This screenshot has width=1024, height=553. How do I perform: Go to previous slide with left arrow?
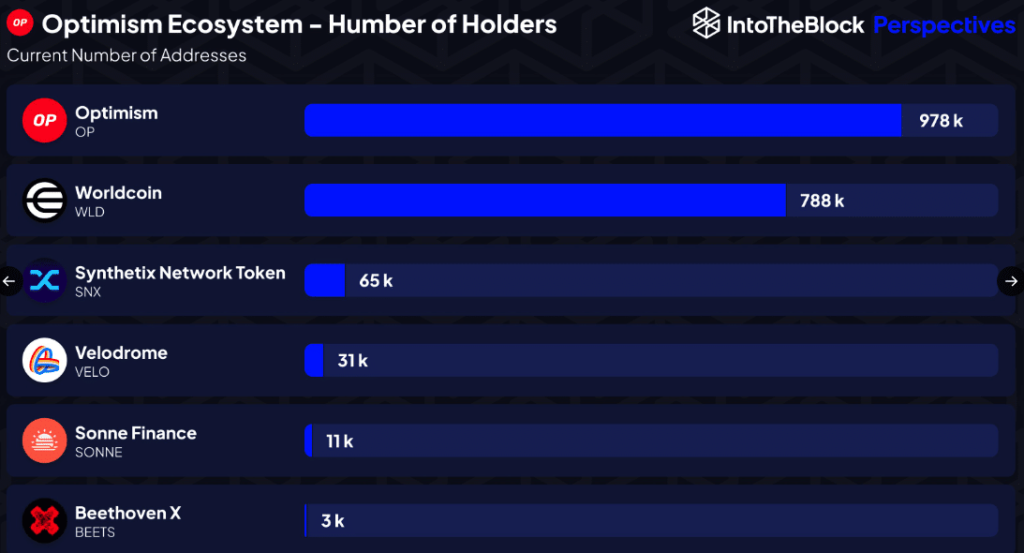10,281
